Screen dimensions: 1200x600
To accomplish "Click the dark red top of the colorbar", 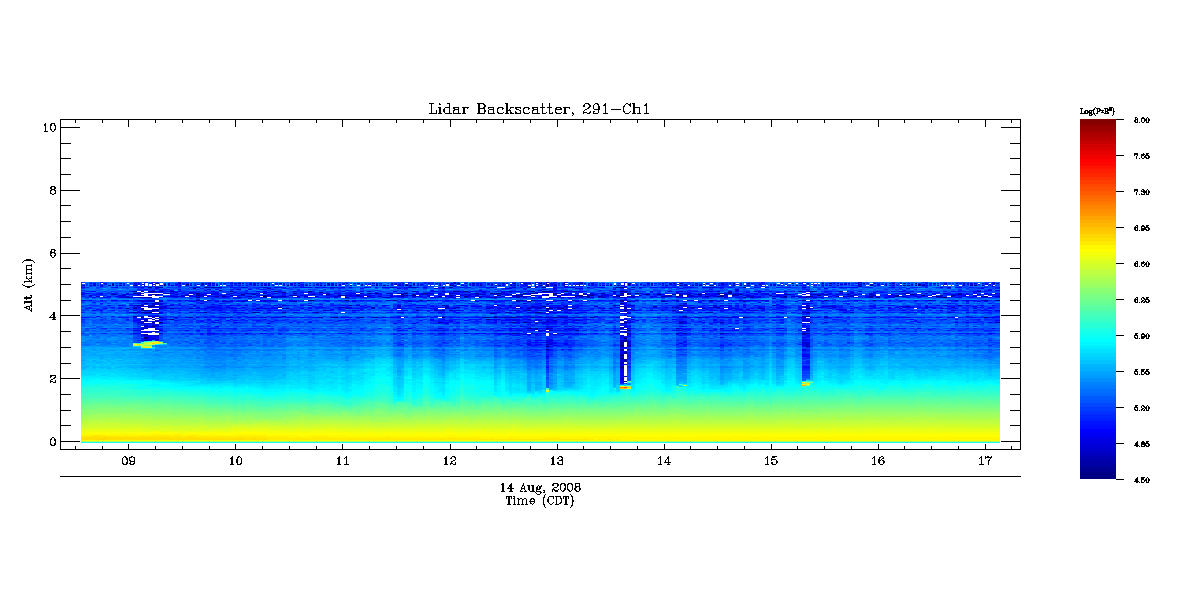I will 1100,126.
